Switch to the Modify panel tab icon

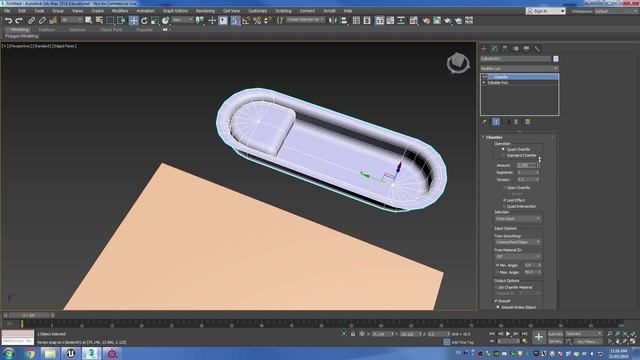494,49
